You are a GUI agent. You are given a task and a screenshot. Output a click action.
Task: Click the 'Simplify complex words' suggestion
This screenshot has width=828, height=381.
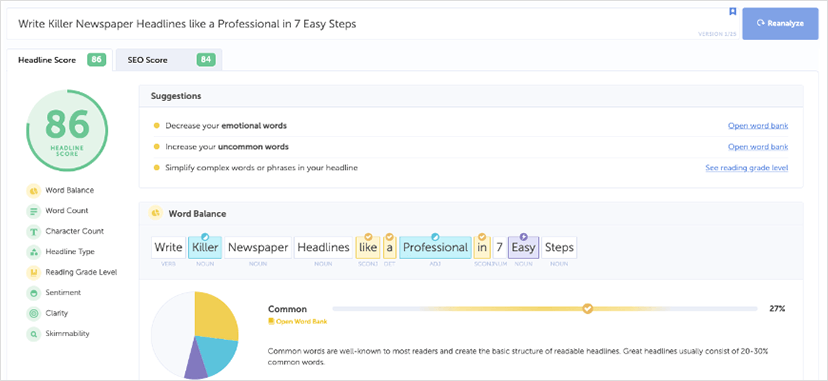point(262,168)
